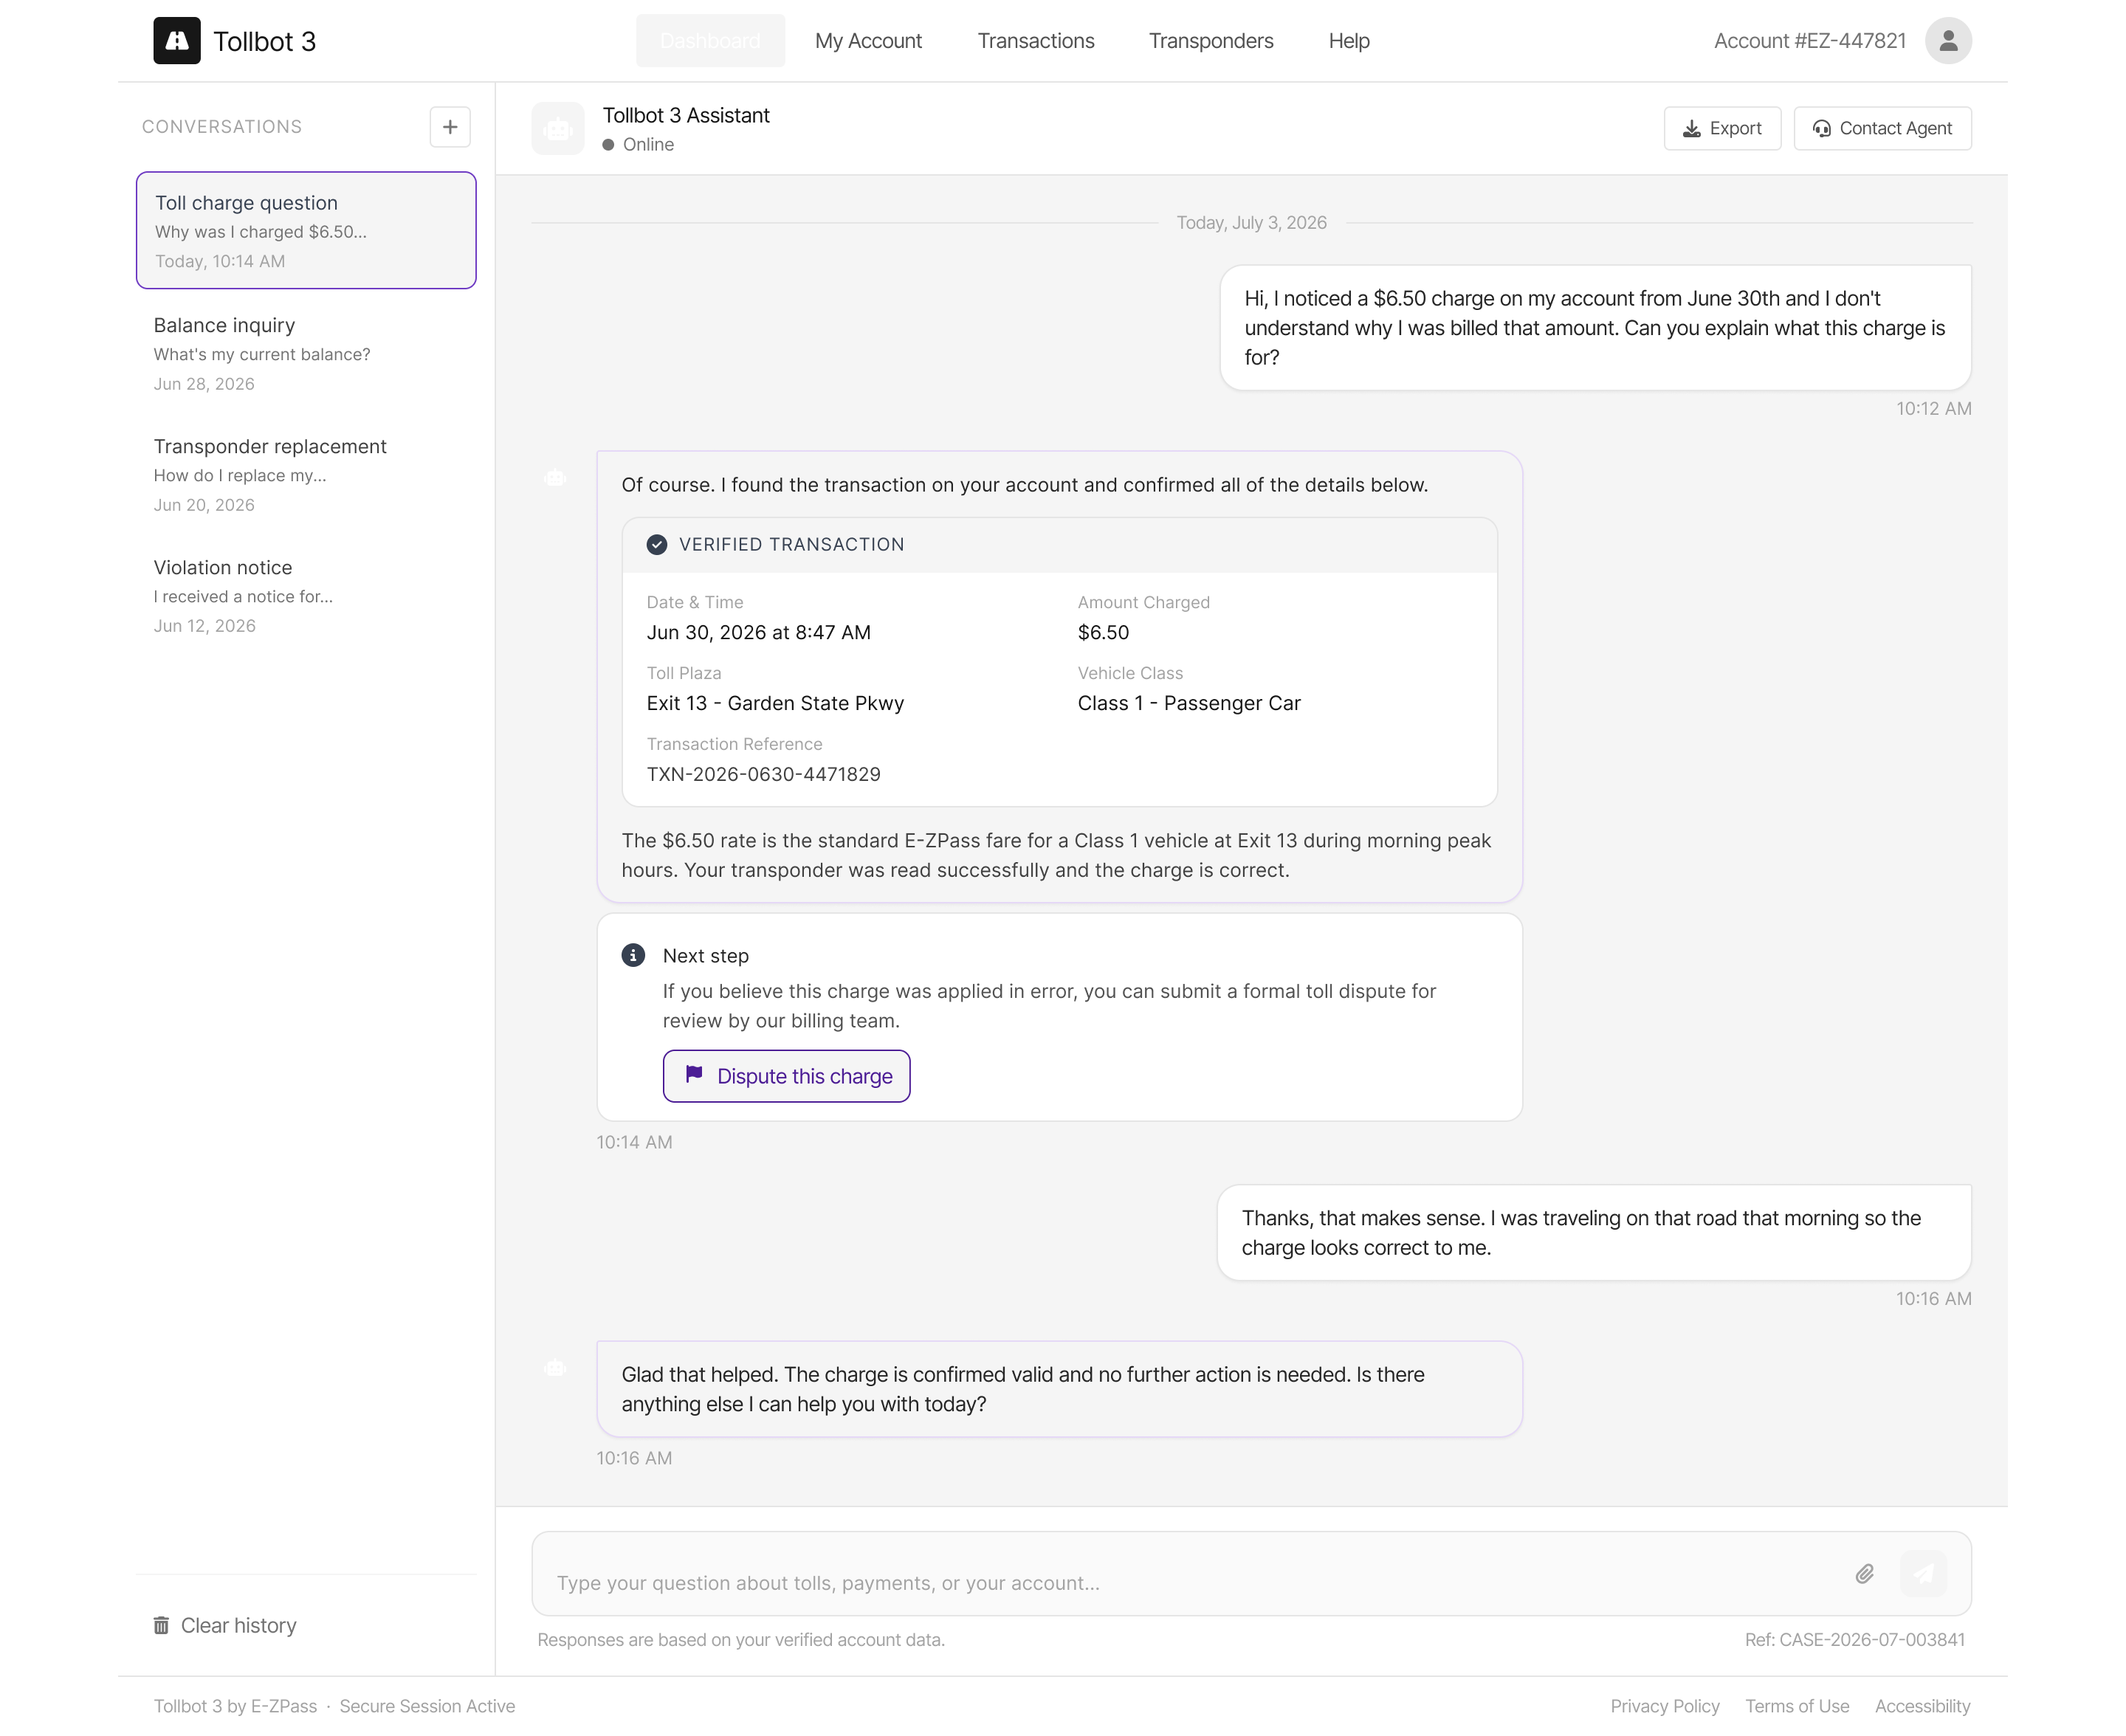
Task: Click the Tollbot 3 logo icon
Action: [177, 41]
